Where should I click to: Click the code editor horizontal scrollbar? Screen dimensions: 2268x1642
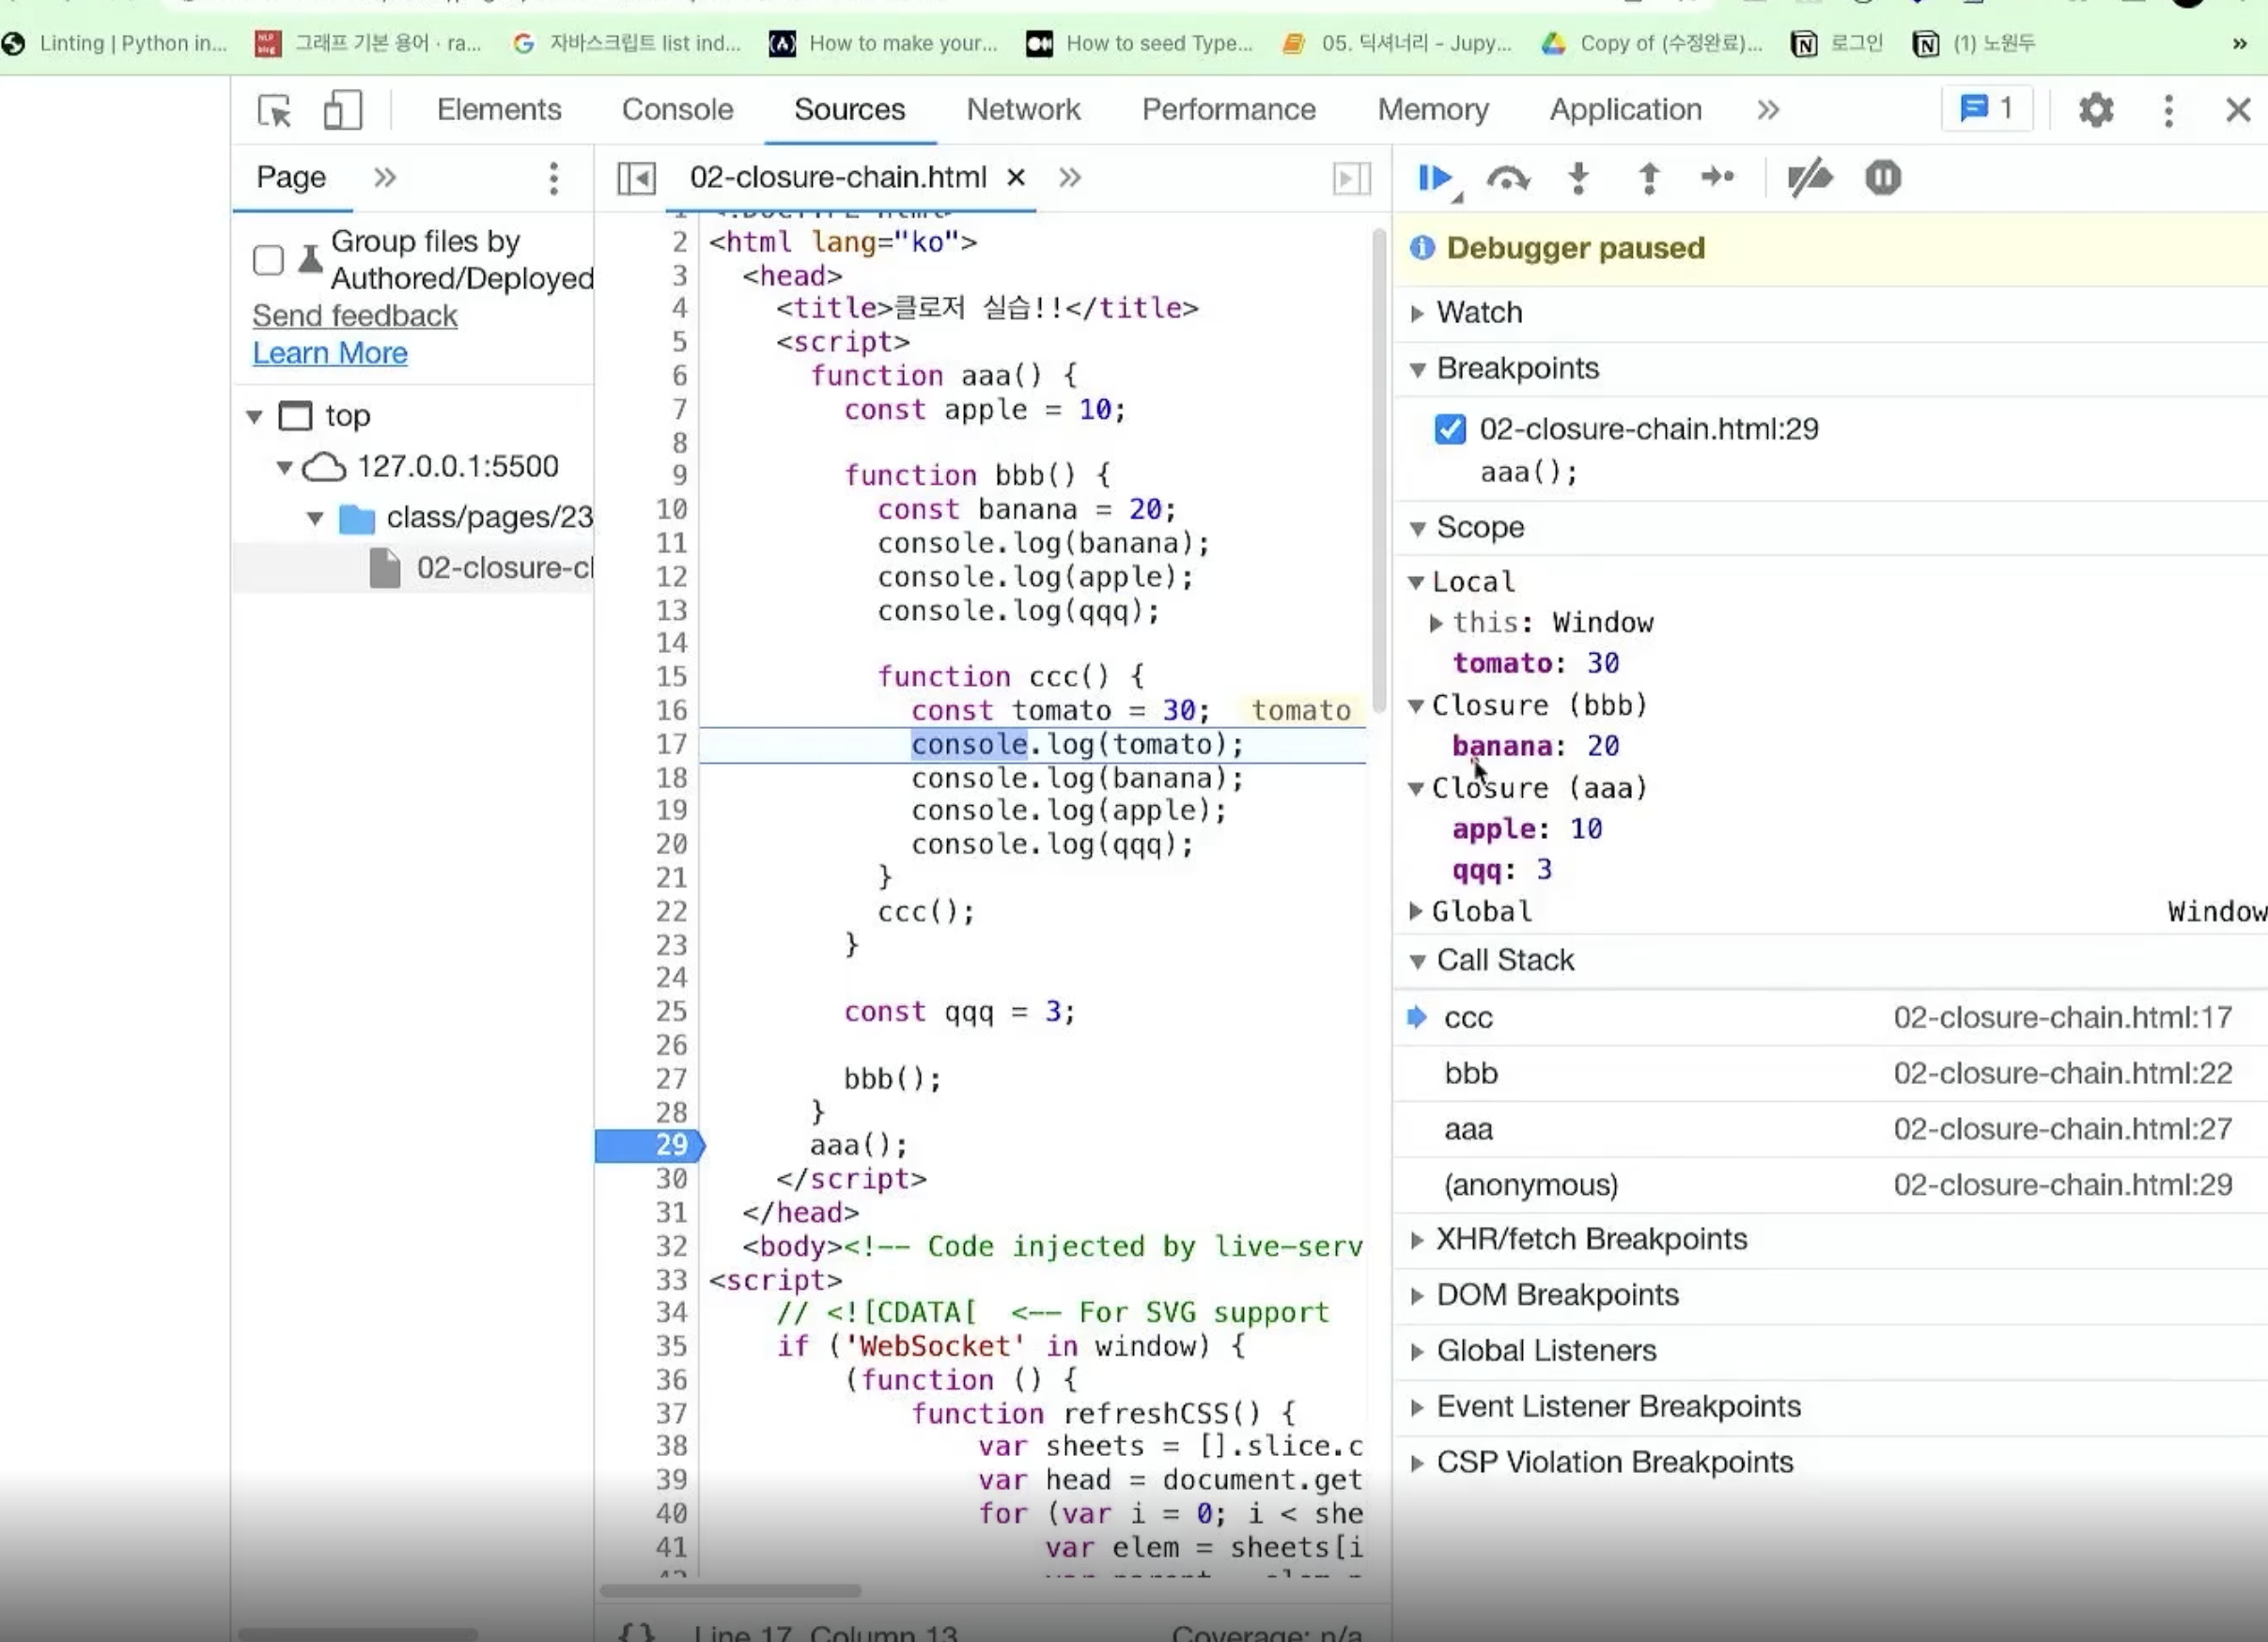coord(731,1590)
